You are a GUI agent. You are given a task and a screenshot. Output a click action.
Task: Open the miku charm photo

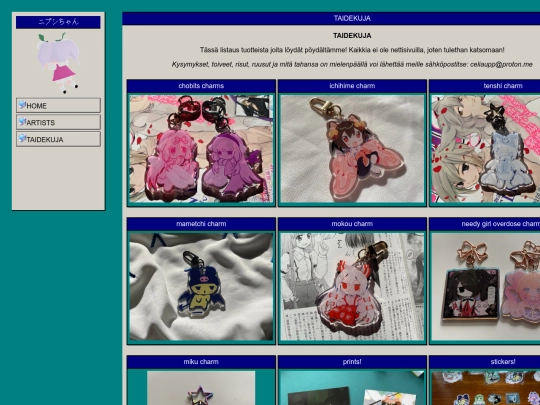pyautogui.click(x=201, y=388)
